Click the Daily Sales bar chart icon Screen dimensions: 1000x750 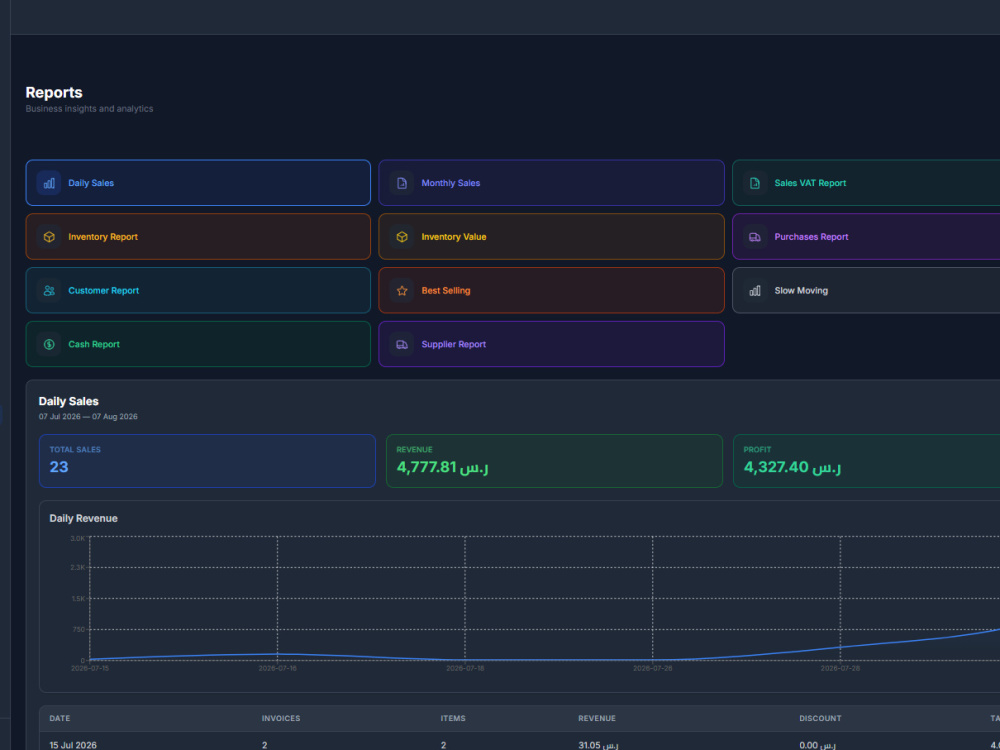(49, 183)
